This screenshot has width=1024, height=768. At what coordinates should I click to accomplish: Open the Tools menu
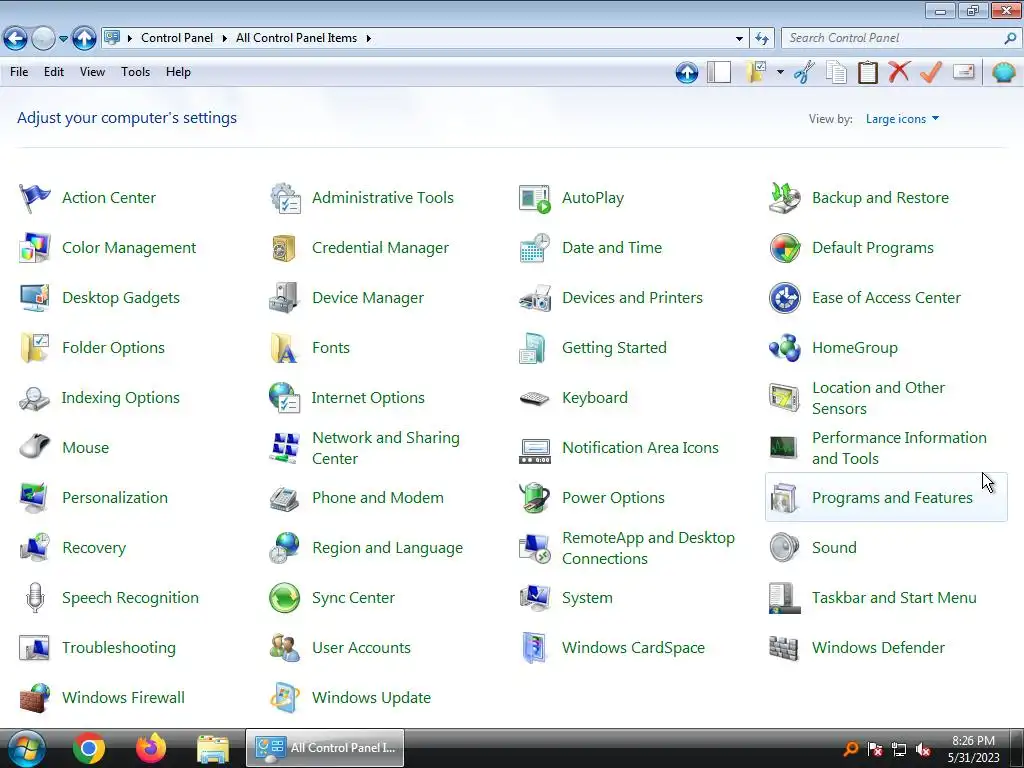[135, 72]
